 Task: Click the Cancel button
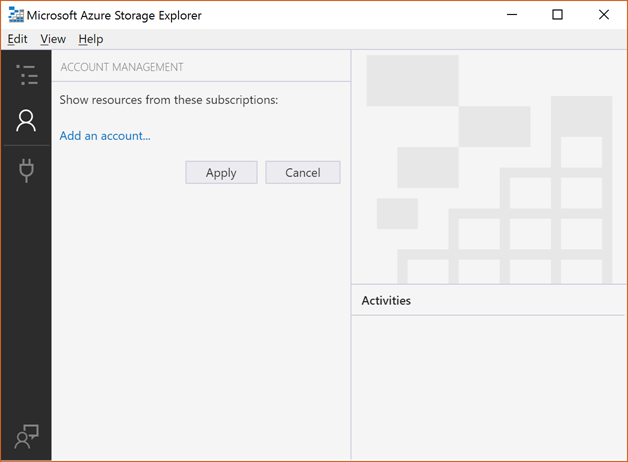(303, 173)
